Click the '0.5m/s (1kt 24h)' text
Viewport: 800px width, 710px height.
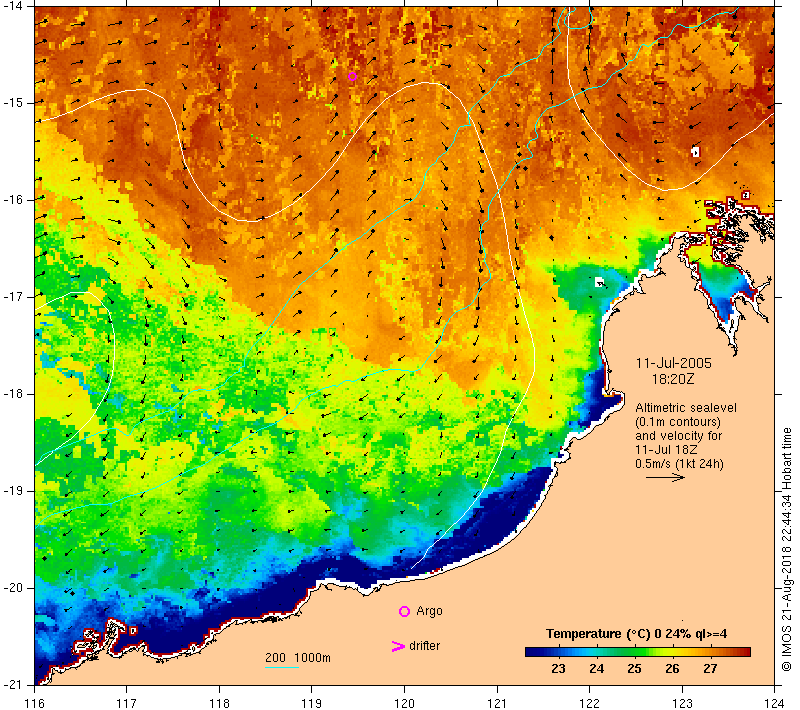pyautogui.click(x=679, y=464)
